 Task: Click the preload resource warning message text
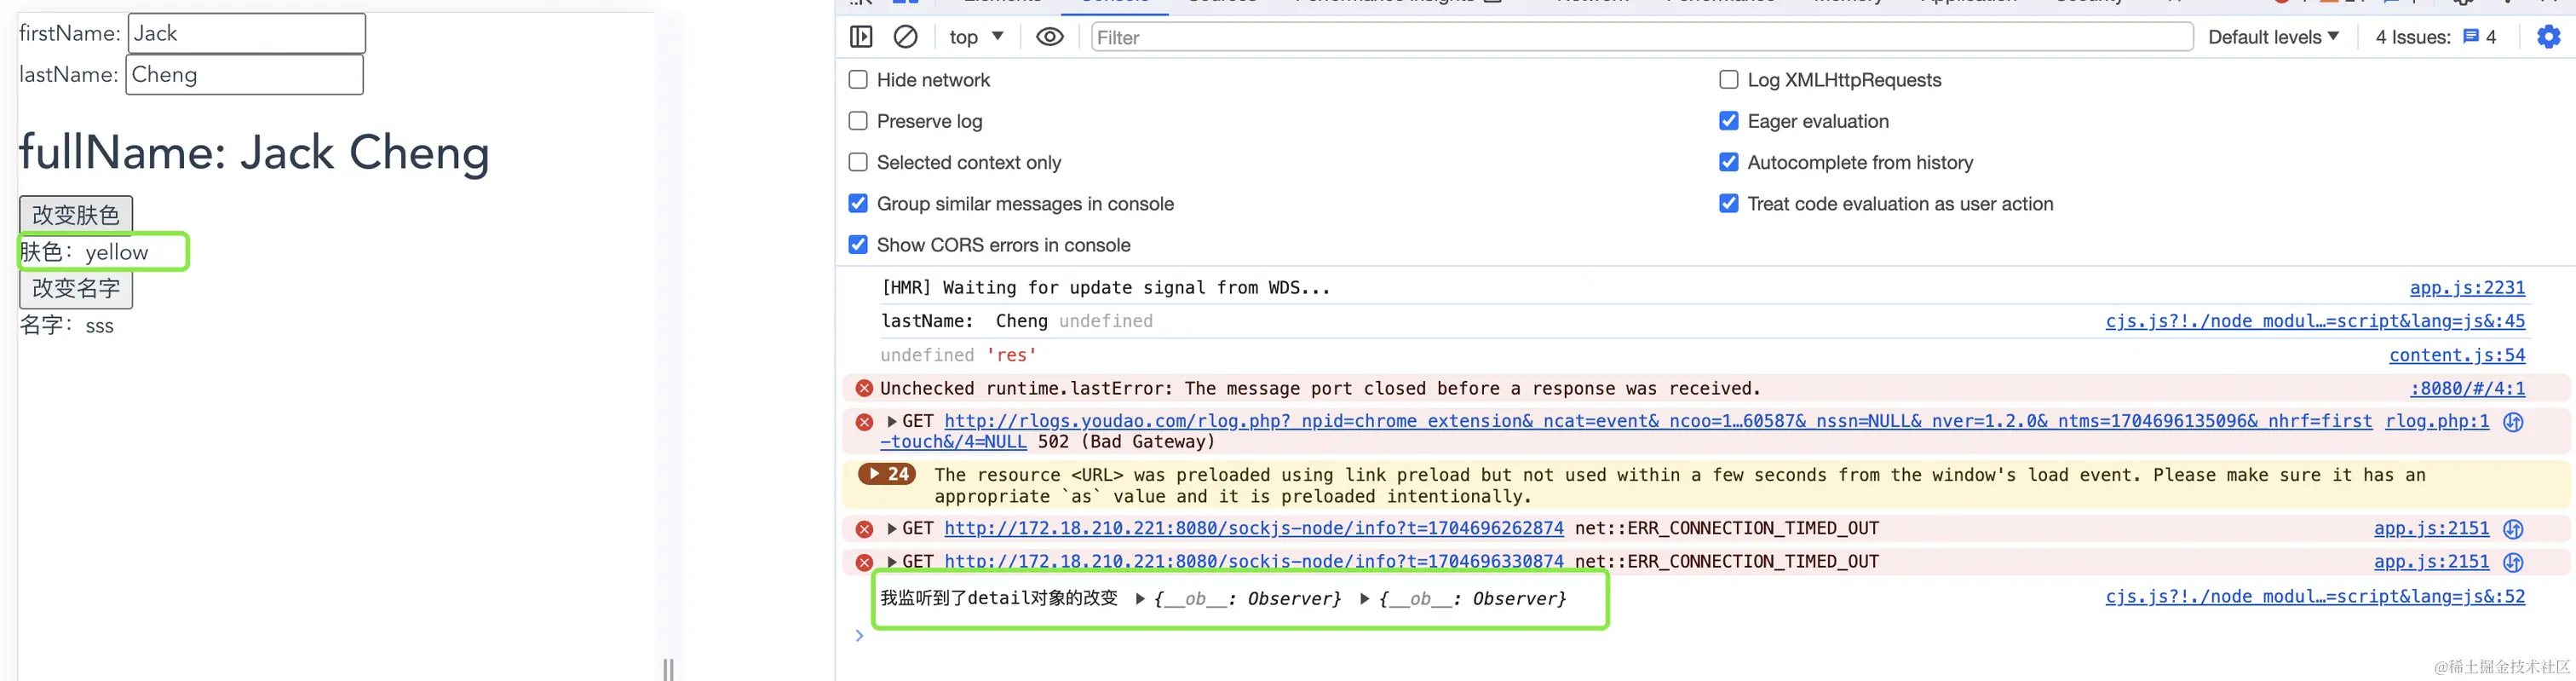pos(1680,485)
